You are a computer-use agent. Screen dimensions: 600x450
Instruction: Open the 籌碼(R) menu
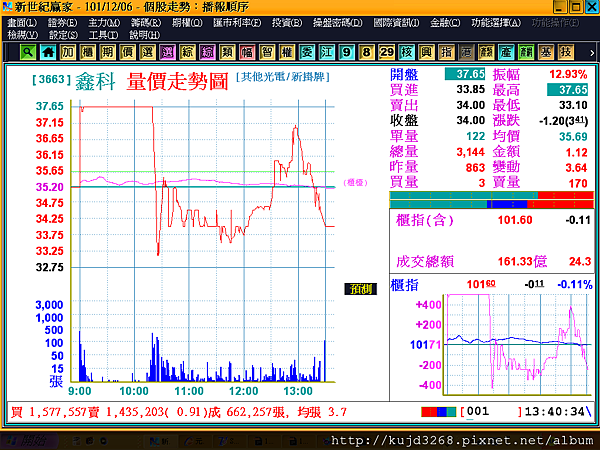click(x=146, y=23)
